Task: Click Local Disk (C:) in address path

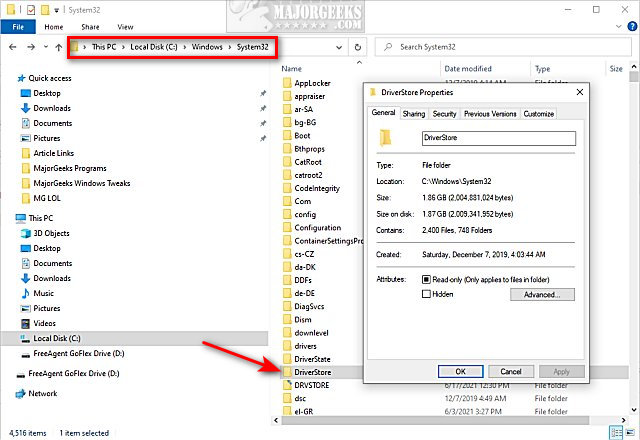Action: click(x=154, y=47)
